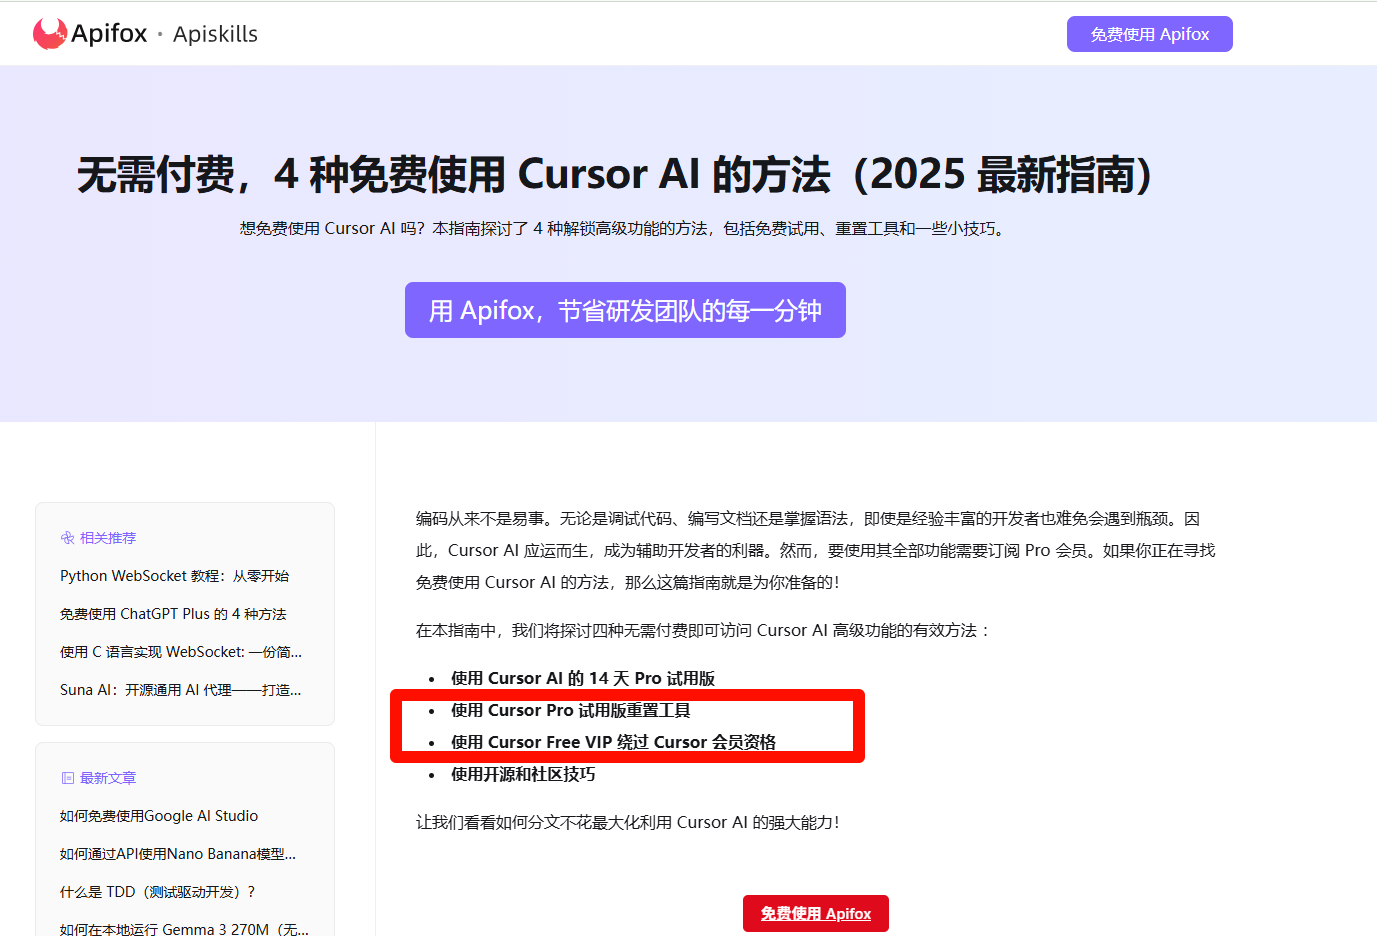Click the 最新文章 section icon
Viewport: 1377px width, 936px height.
pos(68,778)
